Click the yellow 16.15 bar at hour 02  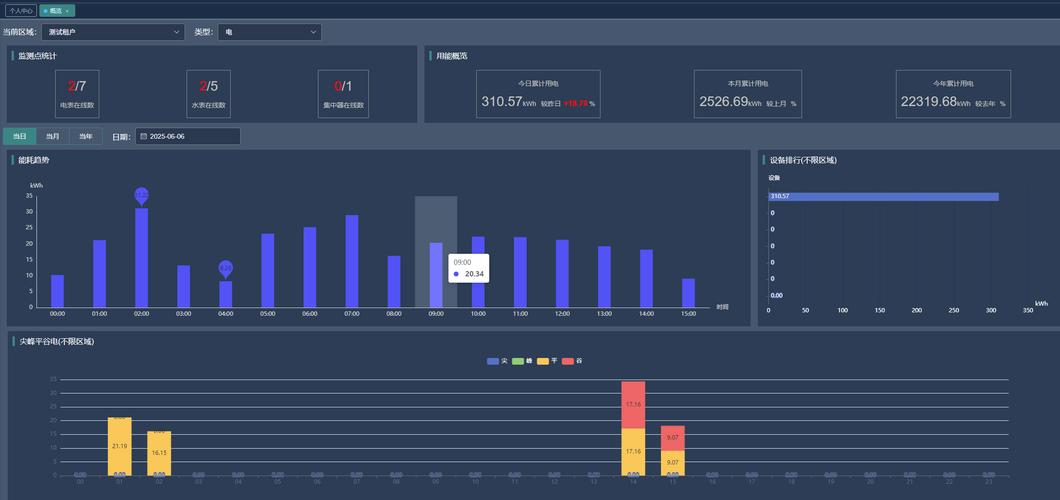[159, 453]
